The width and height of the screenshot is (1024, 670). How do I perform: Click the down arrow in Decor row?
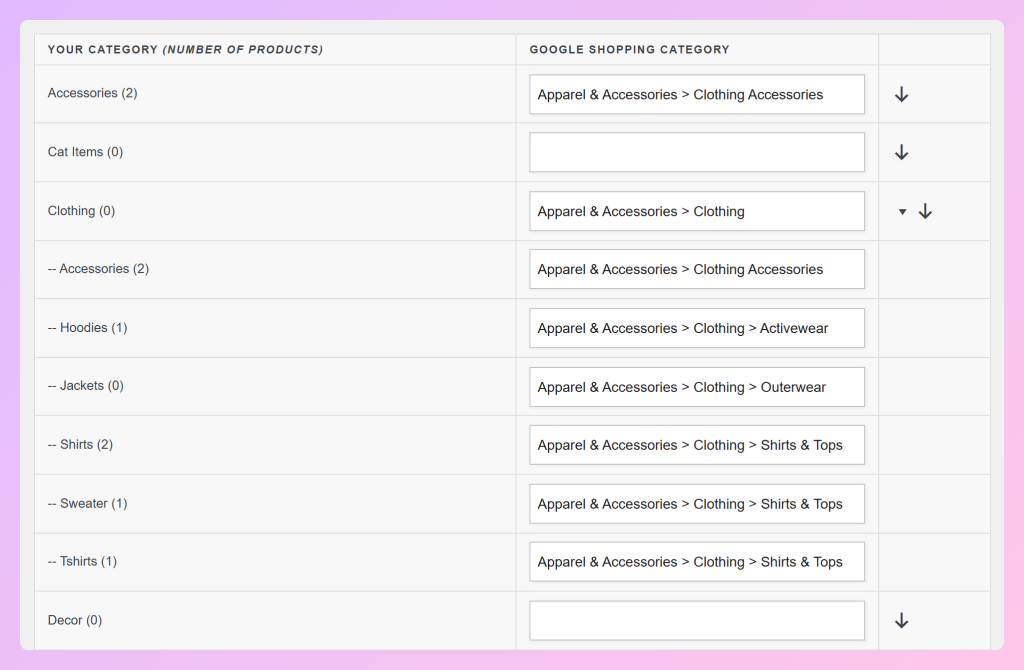click(x=901, y=620)
